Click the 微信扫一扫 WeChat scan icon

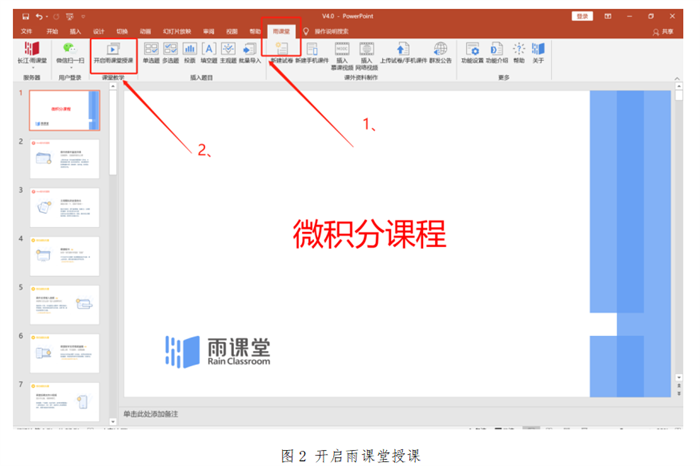tap(70, 48)
